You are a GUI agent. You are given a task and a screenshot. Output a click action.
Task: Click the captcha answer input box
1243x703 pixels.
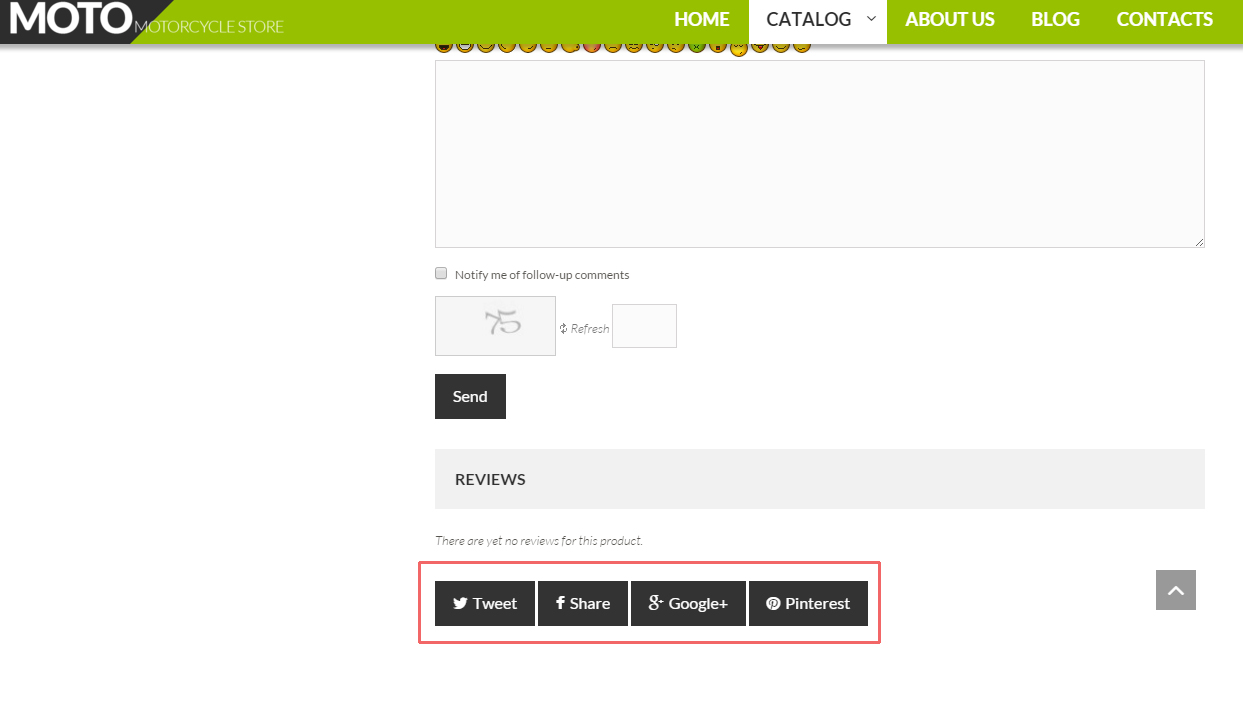[x=644, y=326]
